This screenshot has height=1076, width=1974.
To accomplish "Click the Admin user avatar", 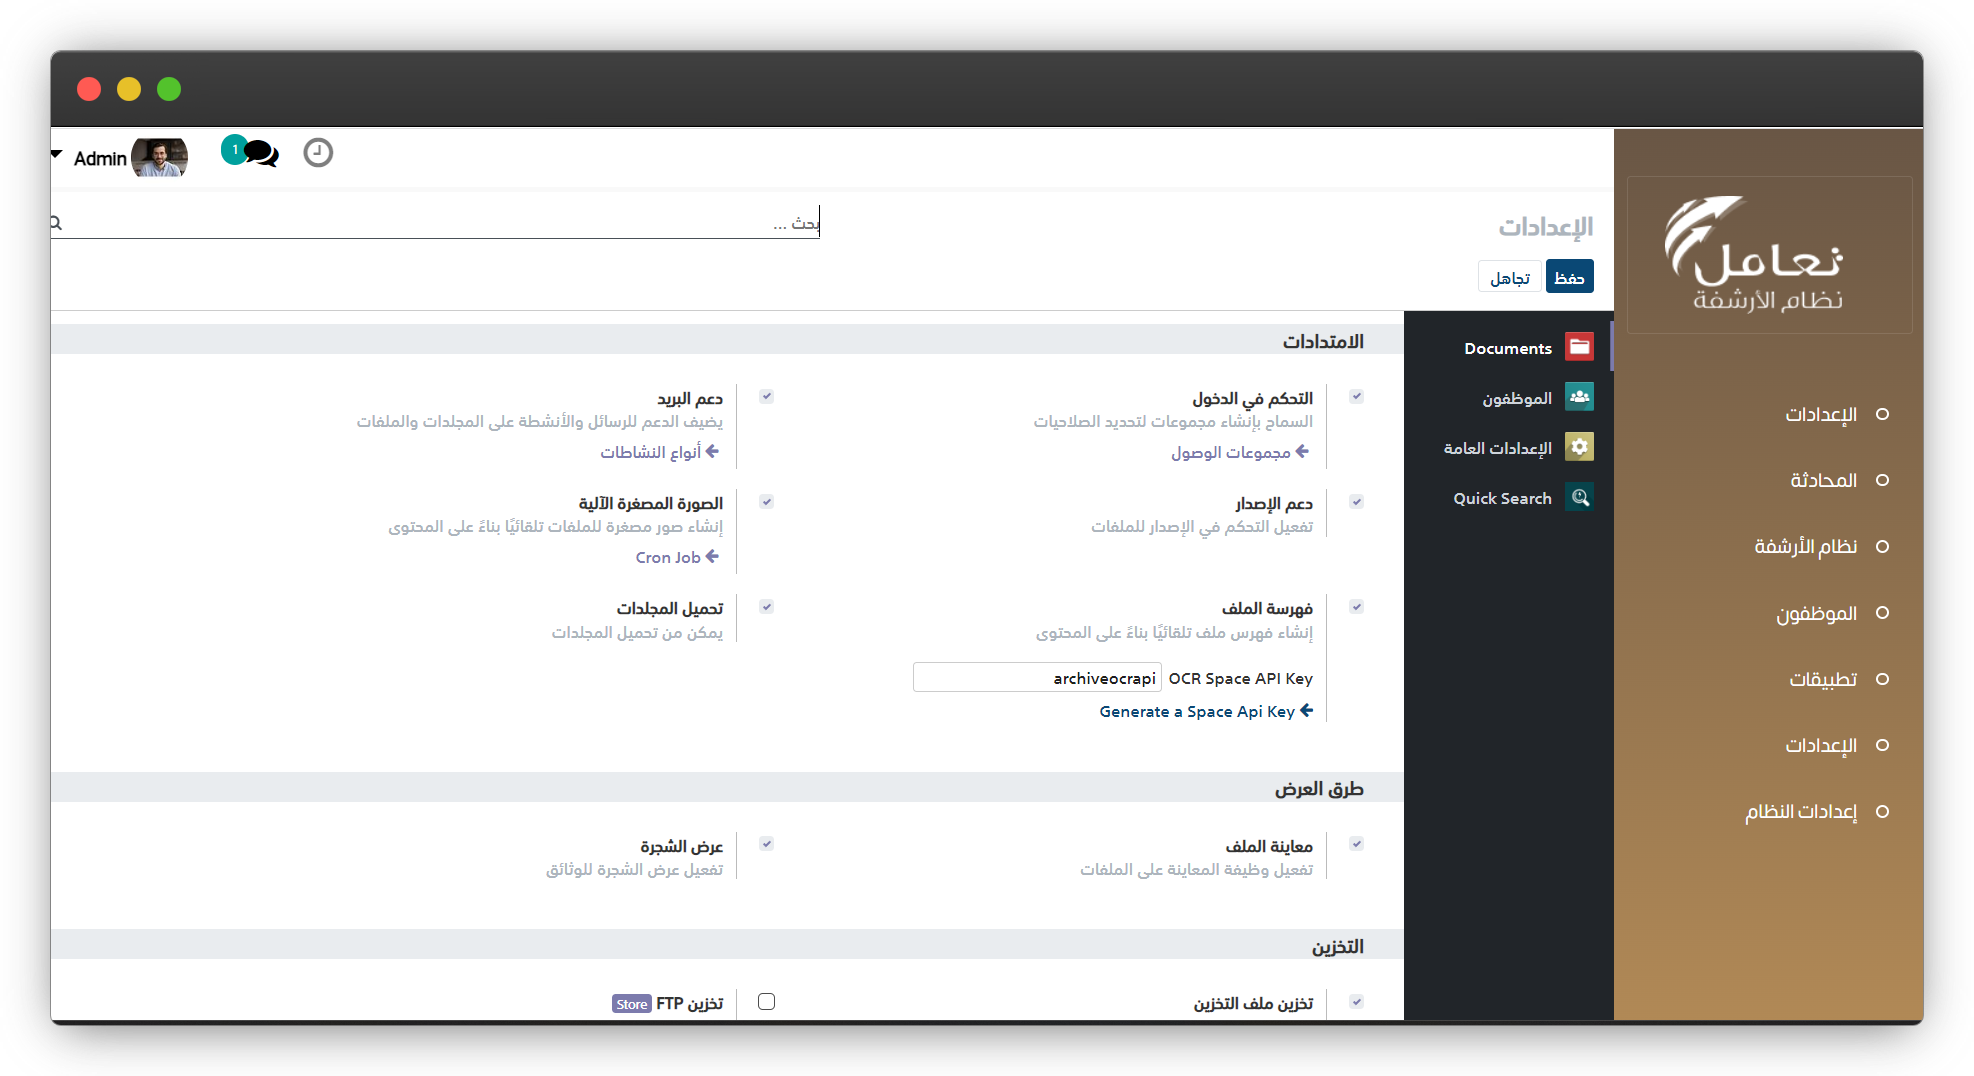I will point(159,158).
